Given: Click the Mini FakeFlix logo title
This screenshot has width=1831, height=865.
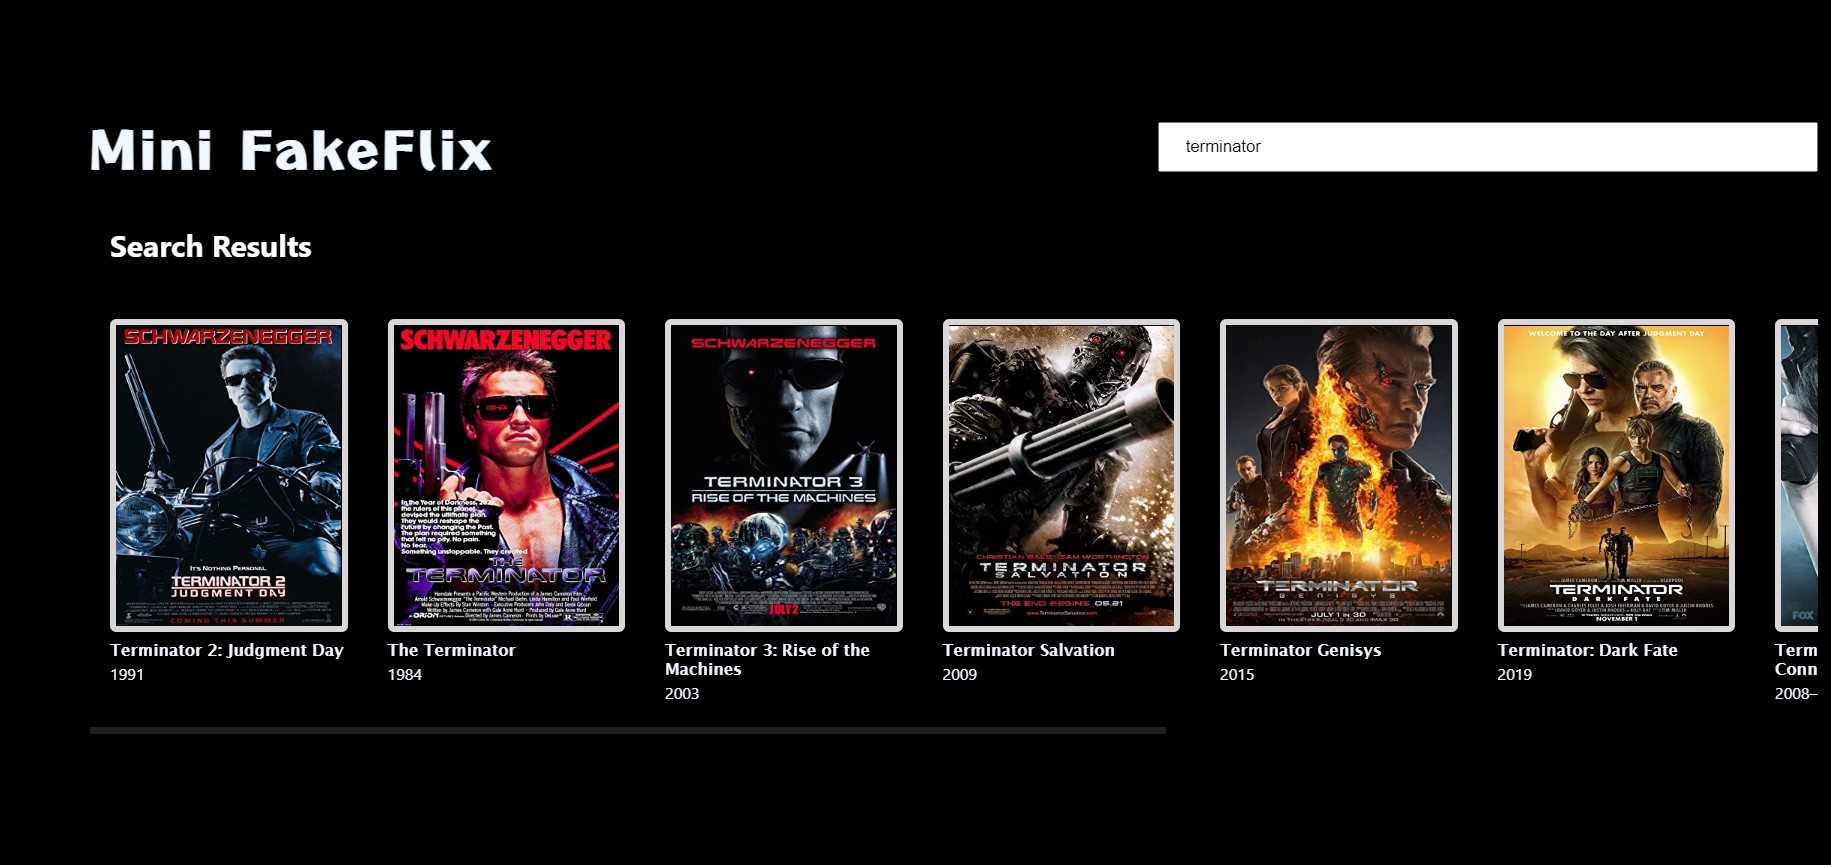Looking at the screenshot, I should coord(291,150).
